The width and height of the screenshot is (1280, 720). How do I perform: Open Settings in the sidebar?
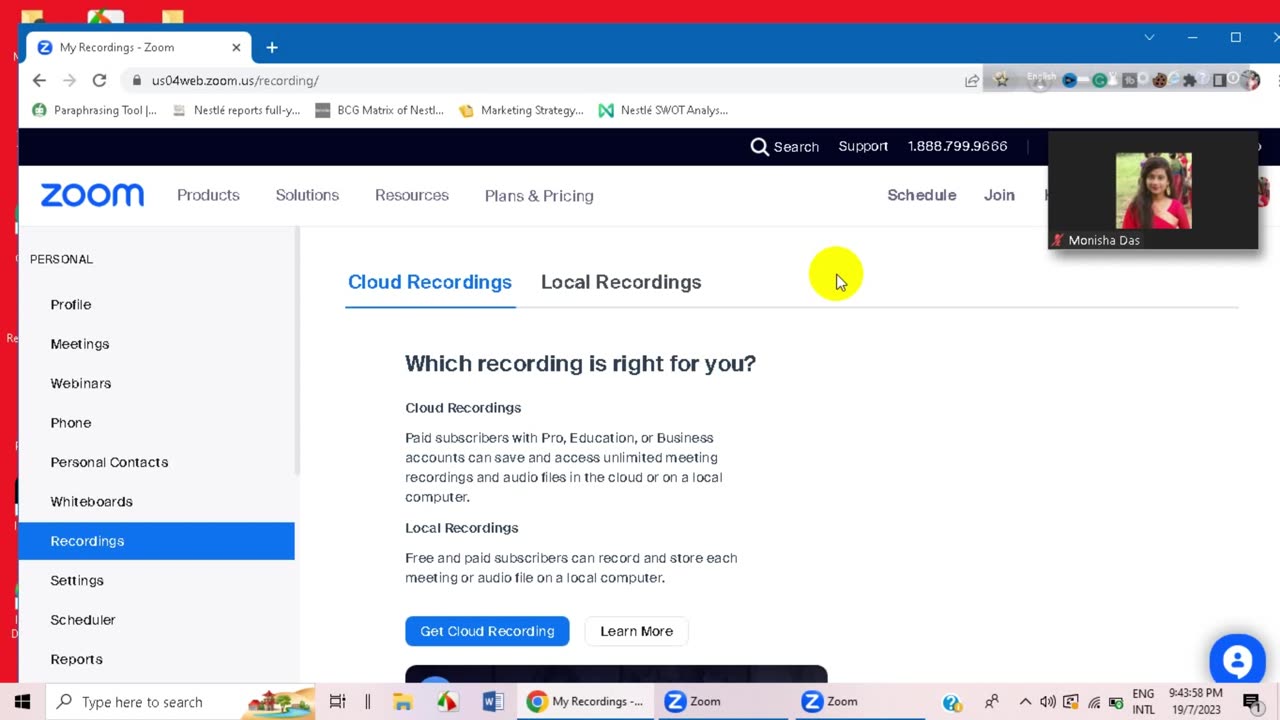(x=77, y=580)
